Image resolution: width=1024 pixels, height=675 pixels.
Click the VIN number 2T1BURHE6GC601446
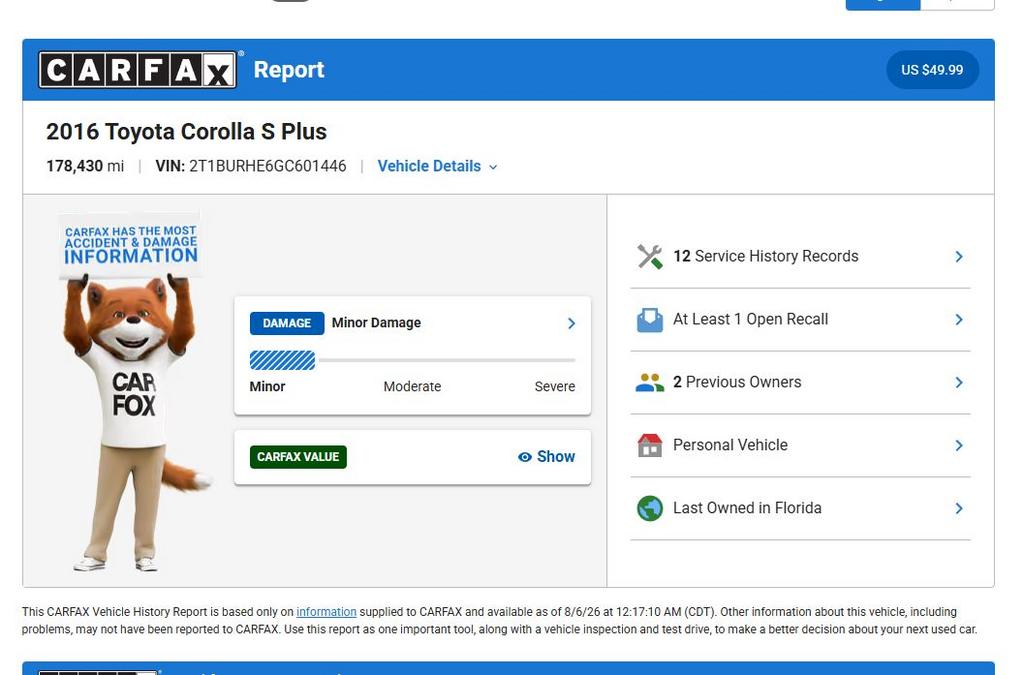click(268, 166)
